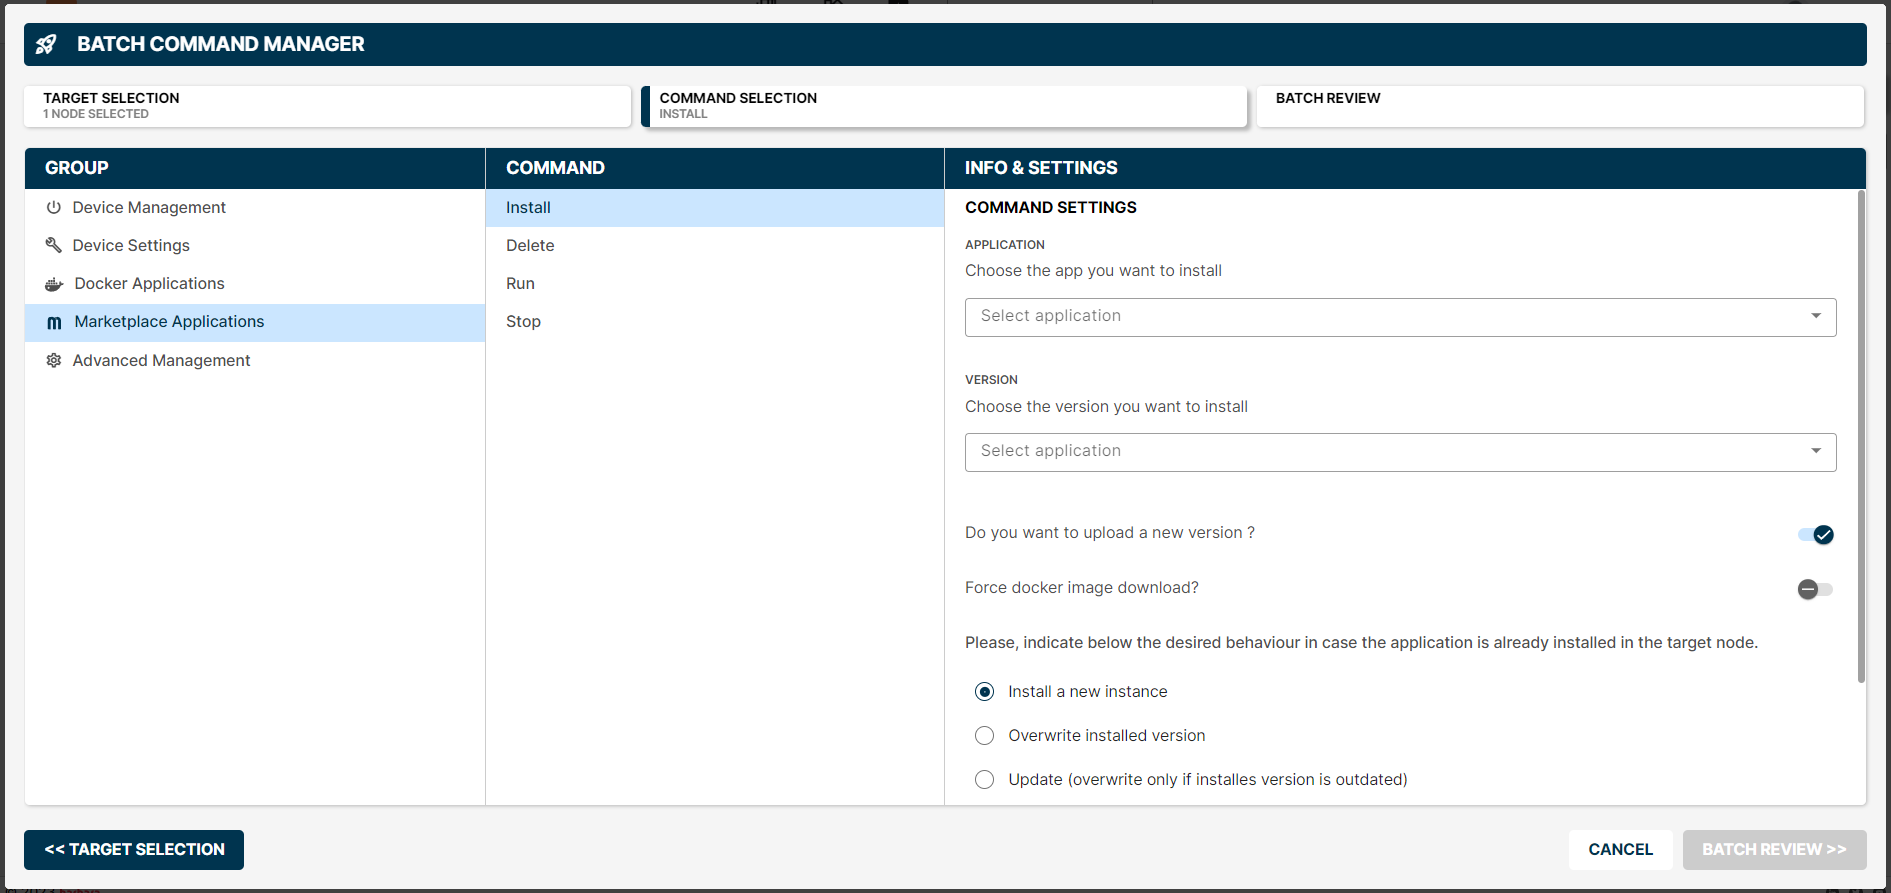This screenshot has width=1891, height=893.
Task: Click the Docker Applications whale icon
Action: 54,284
